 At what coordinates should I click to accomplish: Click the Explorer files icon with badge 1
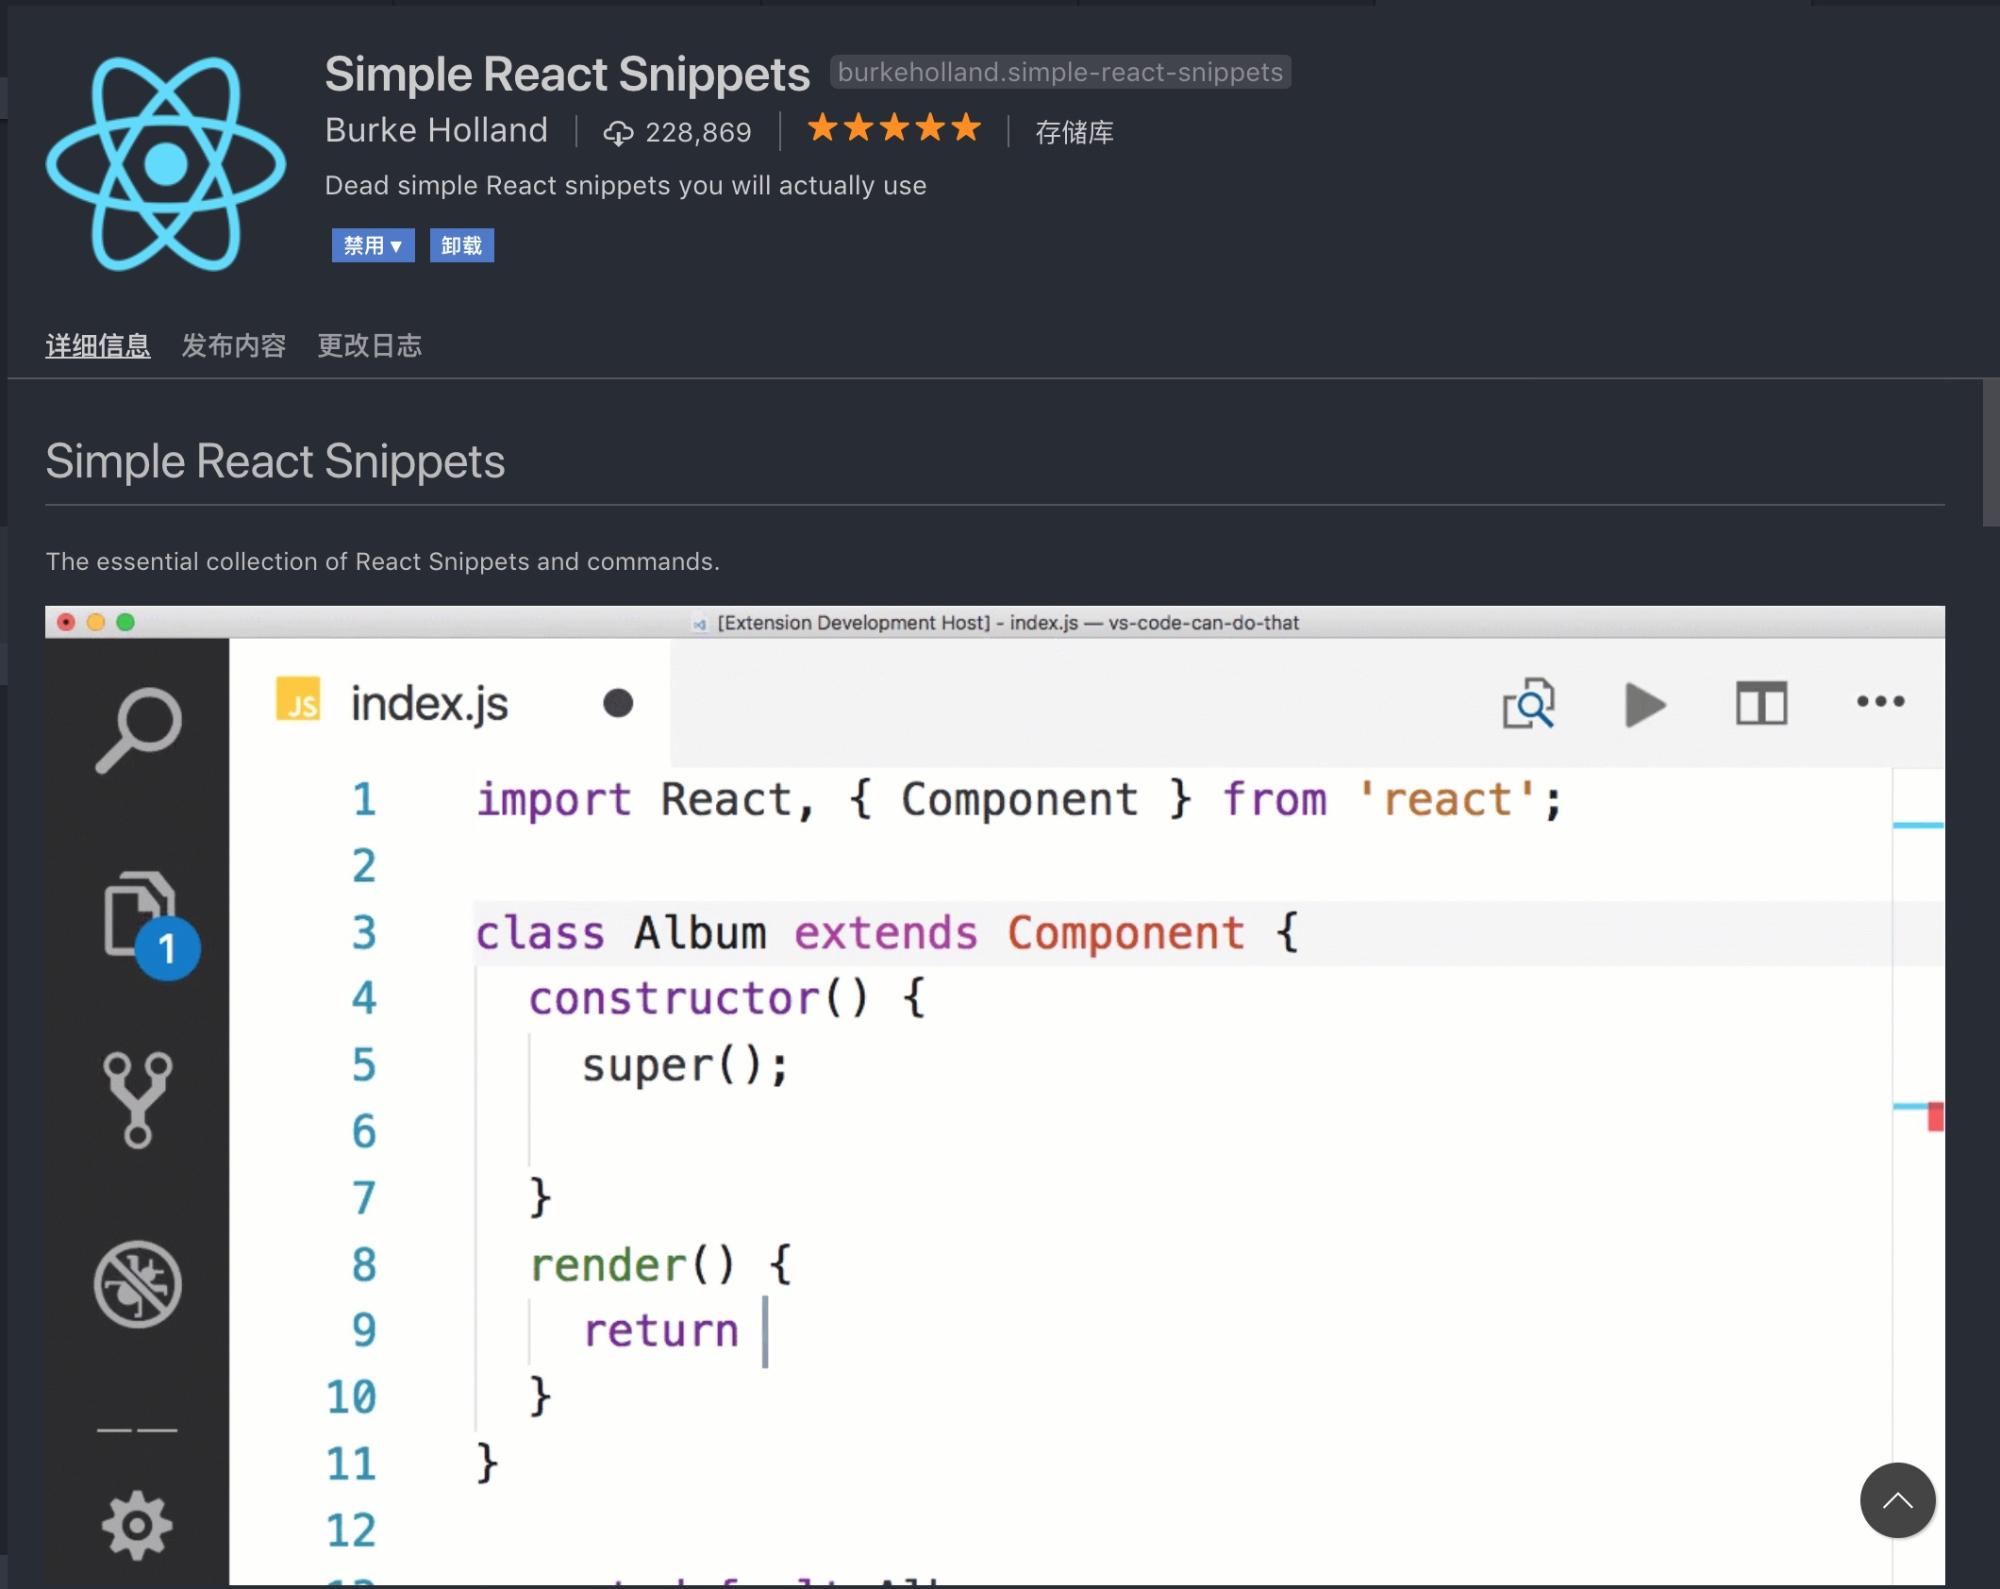tap(151, 923)
